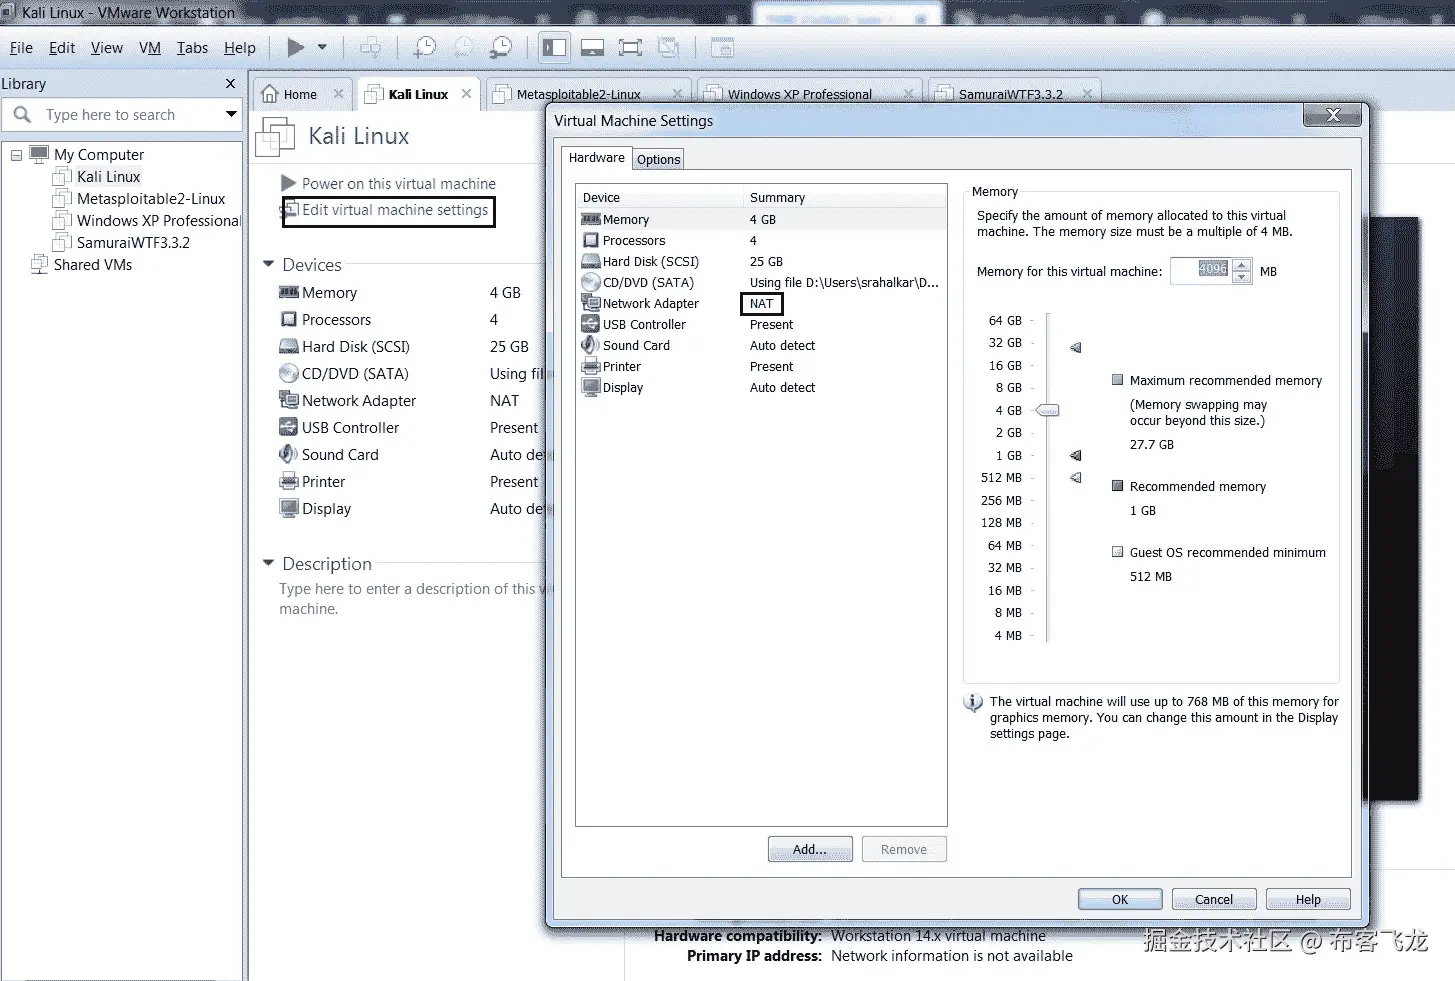1455x981 pixels.
Task: Close the Library panel with its X
Action: point(230,84)
